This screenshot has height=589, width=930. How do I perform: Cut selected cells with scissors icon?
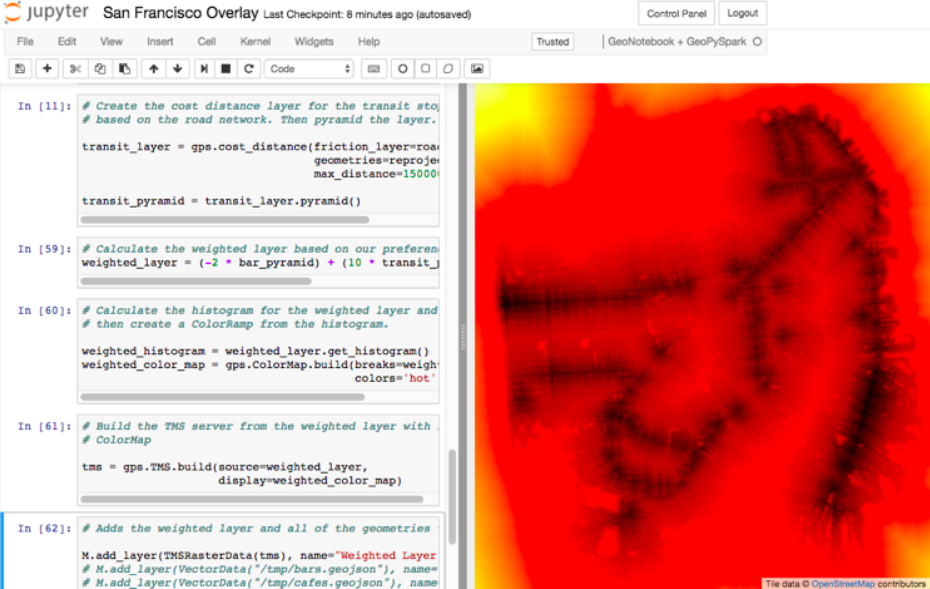[x=75, y=69]
